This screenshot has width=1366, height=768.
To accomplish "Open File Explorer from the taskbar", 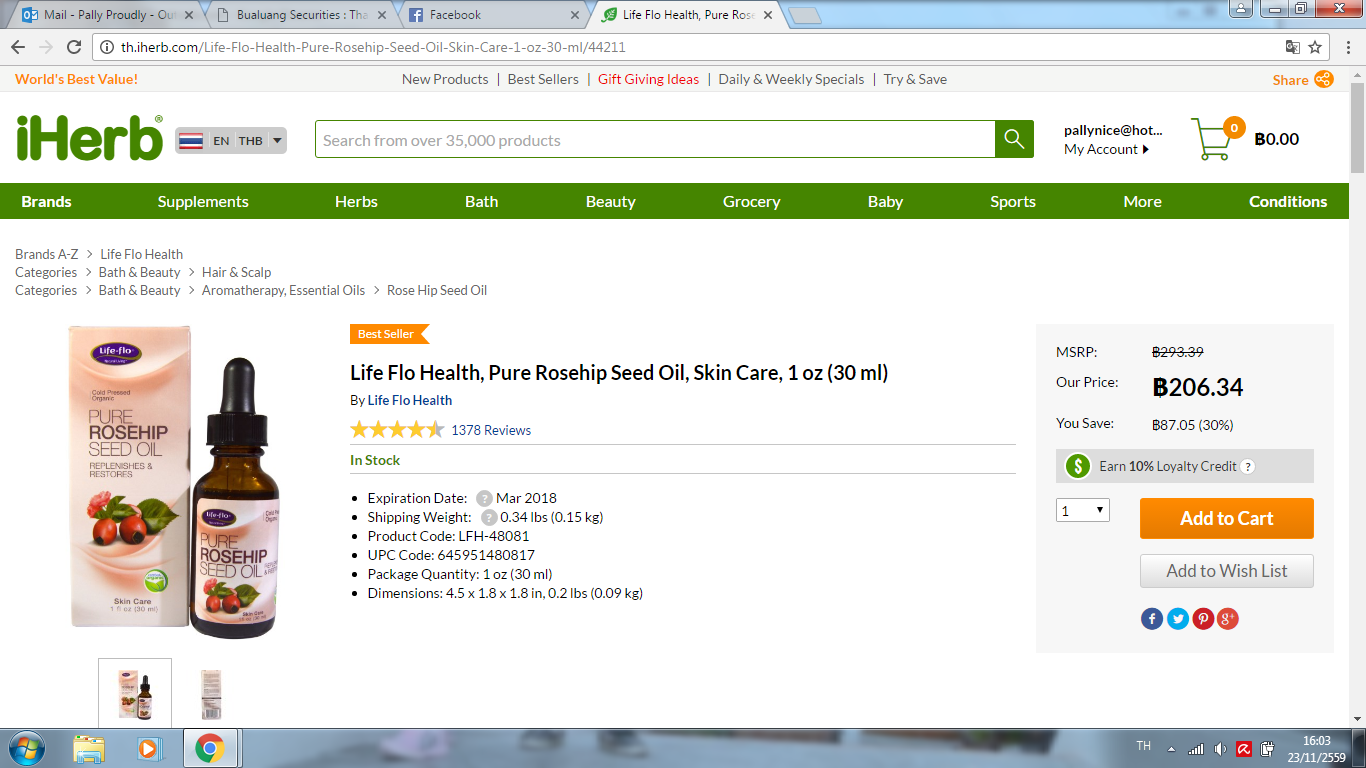I will (x=89, y=748).
